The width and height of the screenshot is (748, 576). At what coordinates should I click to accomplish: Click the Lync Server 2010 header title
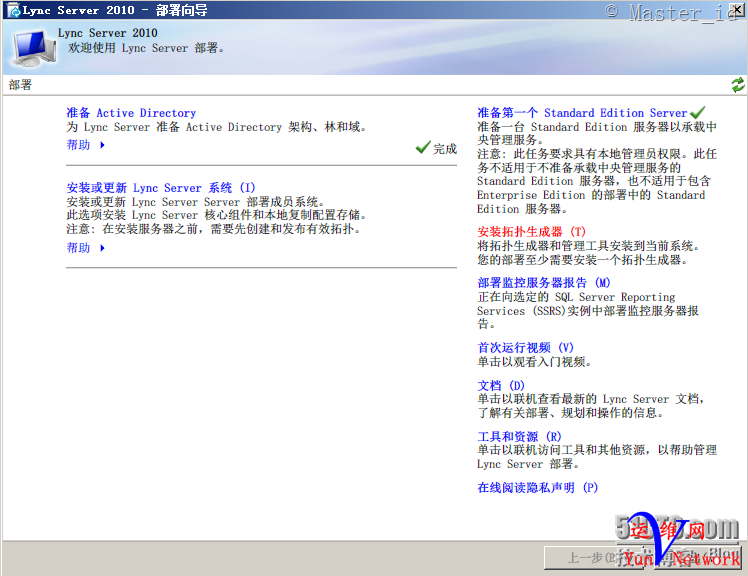click(107, 33)
